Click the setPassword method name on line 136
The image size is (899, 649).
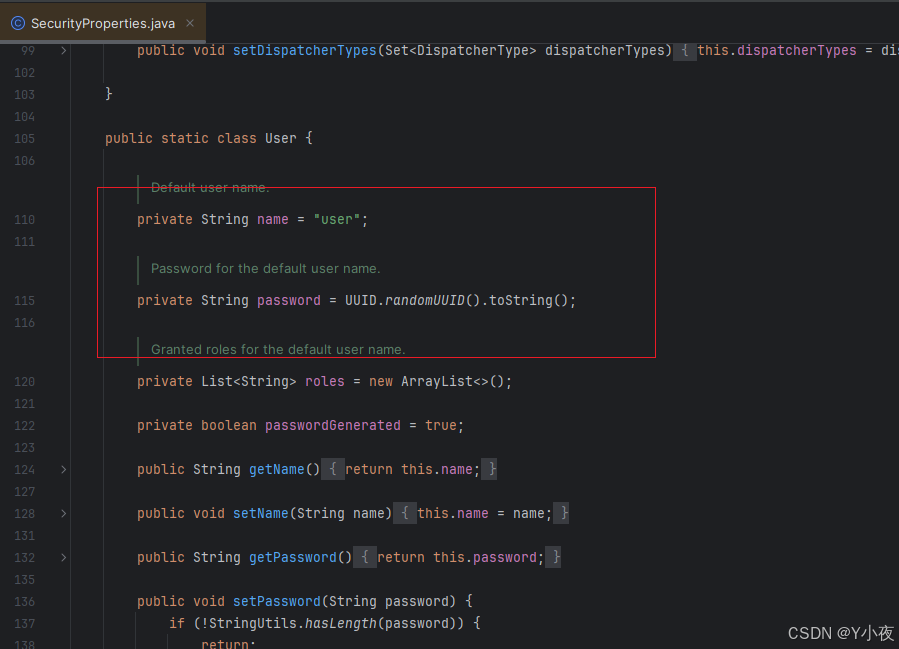[x=277, y=601]
